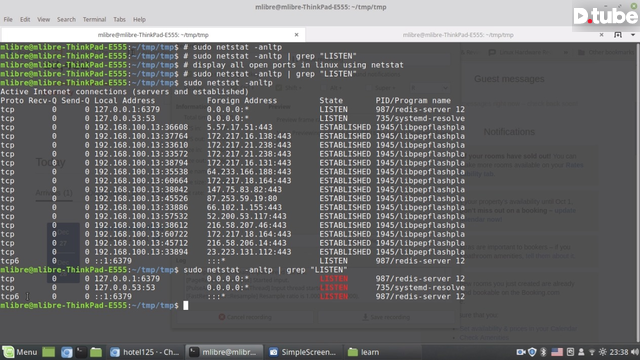
Task: Switch to the hotel125 Chromium window
Action: 145,352
